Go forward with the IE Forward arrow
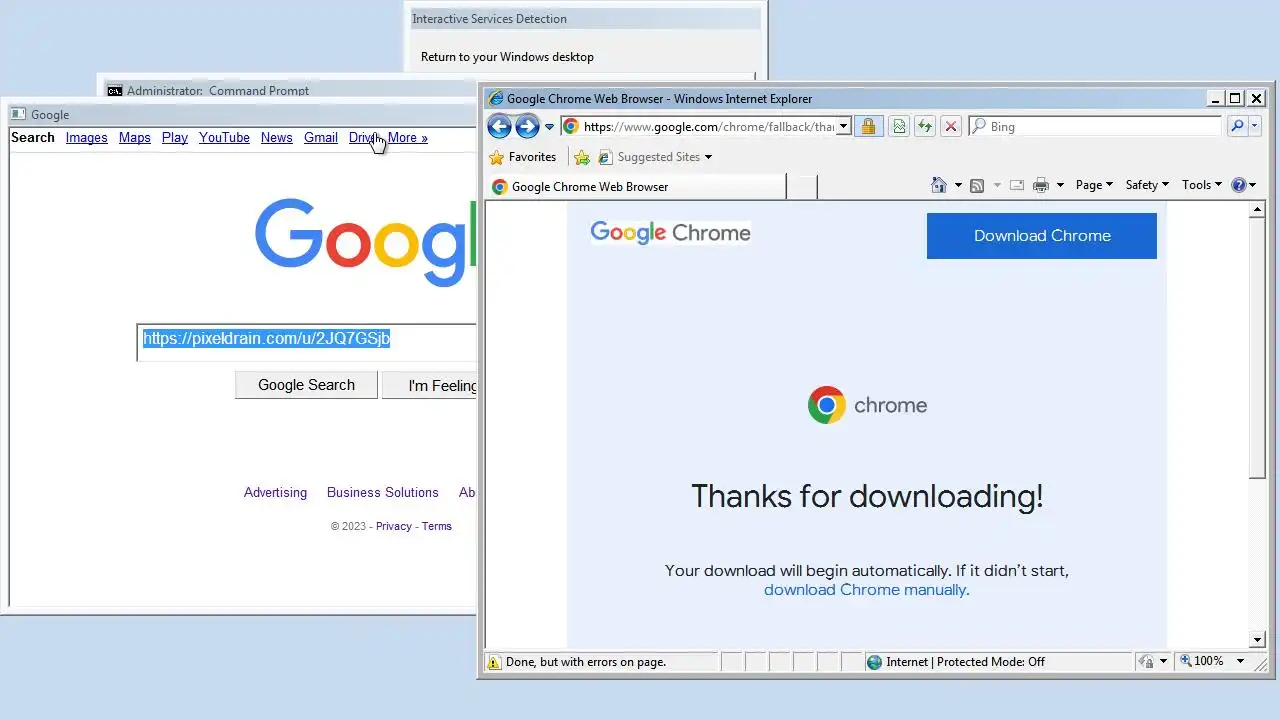This screenshot has width=1280, height=720. [x=527, y=126]
